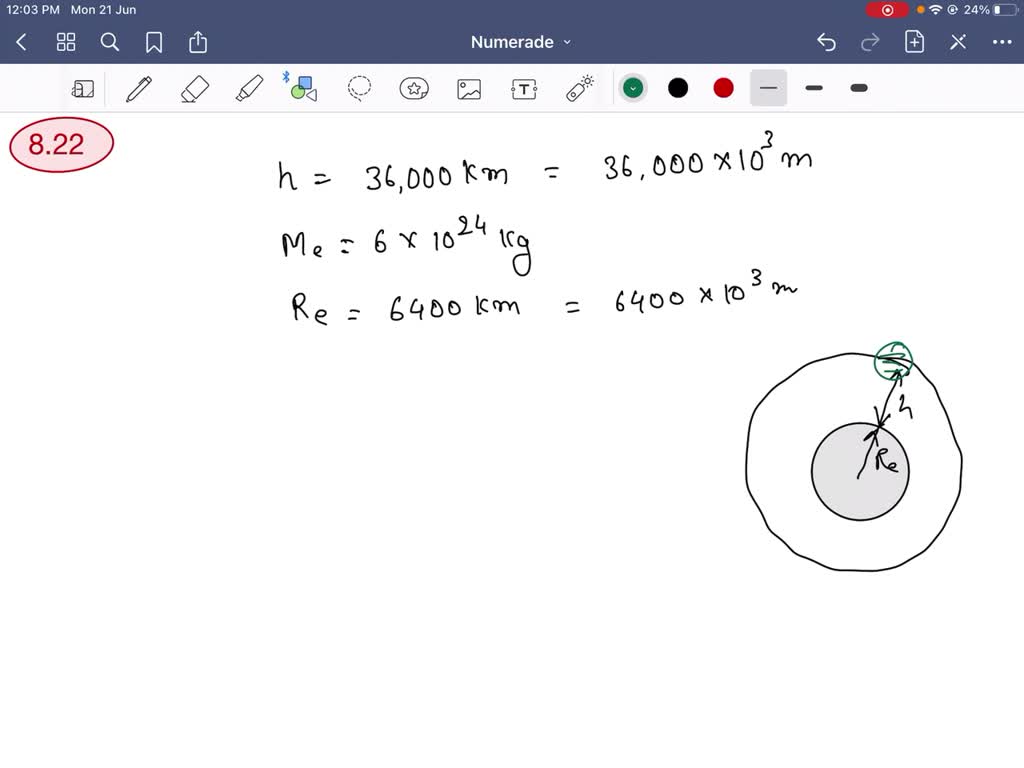Image resolution: width=1024 pixels, height=768 pixels.
Task: Open the Shapes tool
Action: click(303, 88)
